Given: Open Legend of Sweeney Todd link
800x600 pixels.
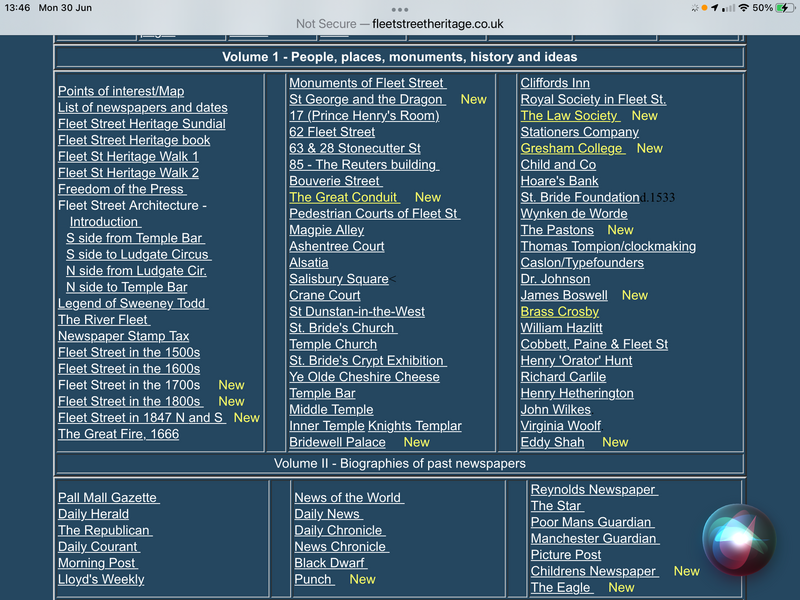Looking at the screenshot, I should 133,304.
